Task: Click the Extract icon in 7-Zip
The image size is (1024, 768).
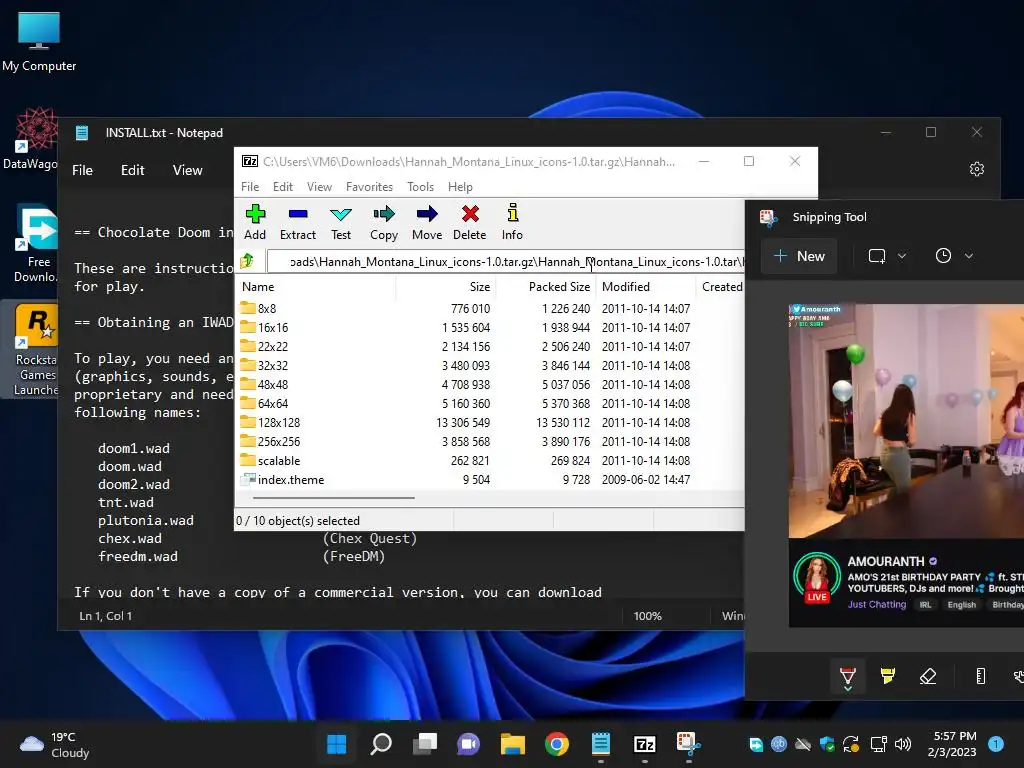Action: (x=298, y=222)
